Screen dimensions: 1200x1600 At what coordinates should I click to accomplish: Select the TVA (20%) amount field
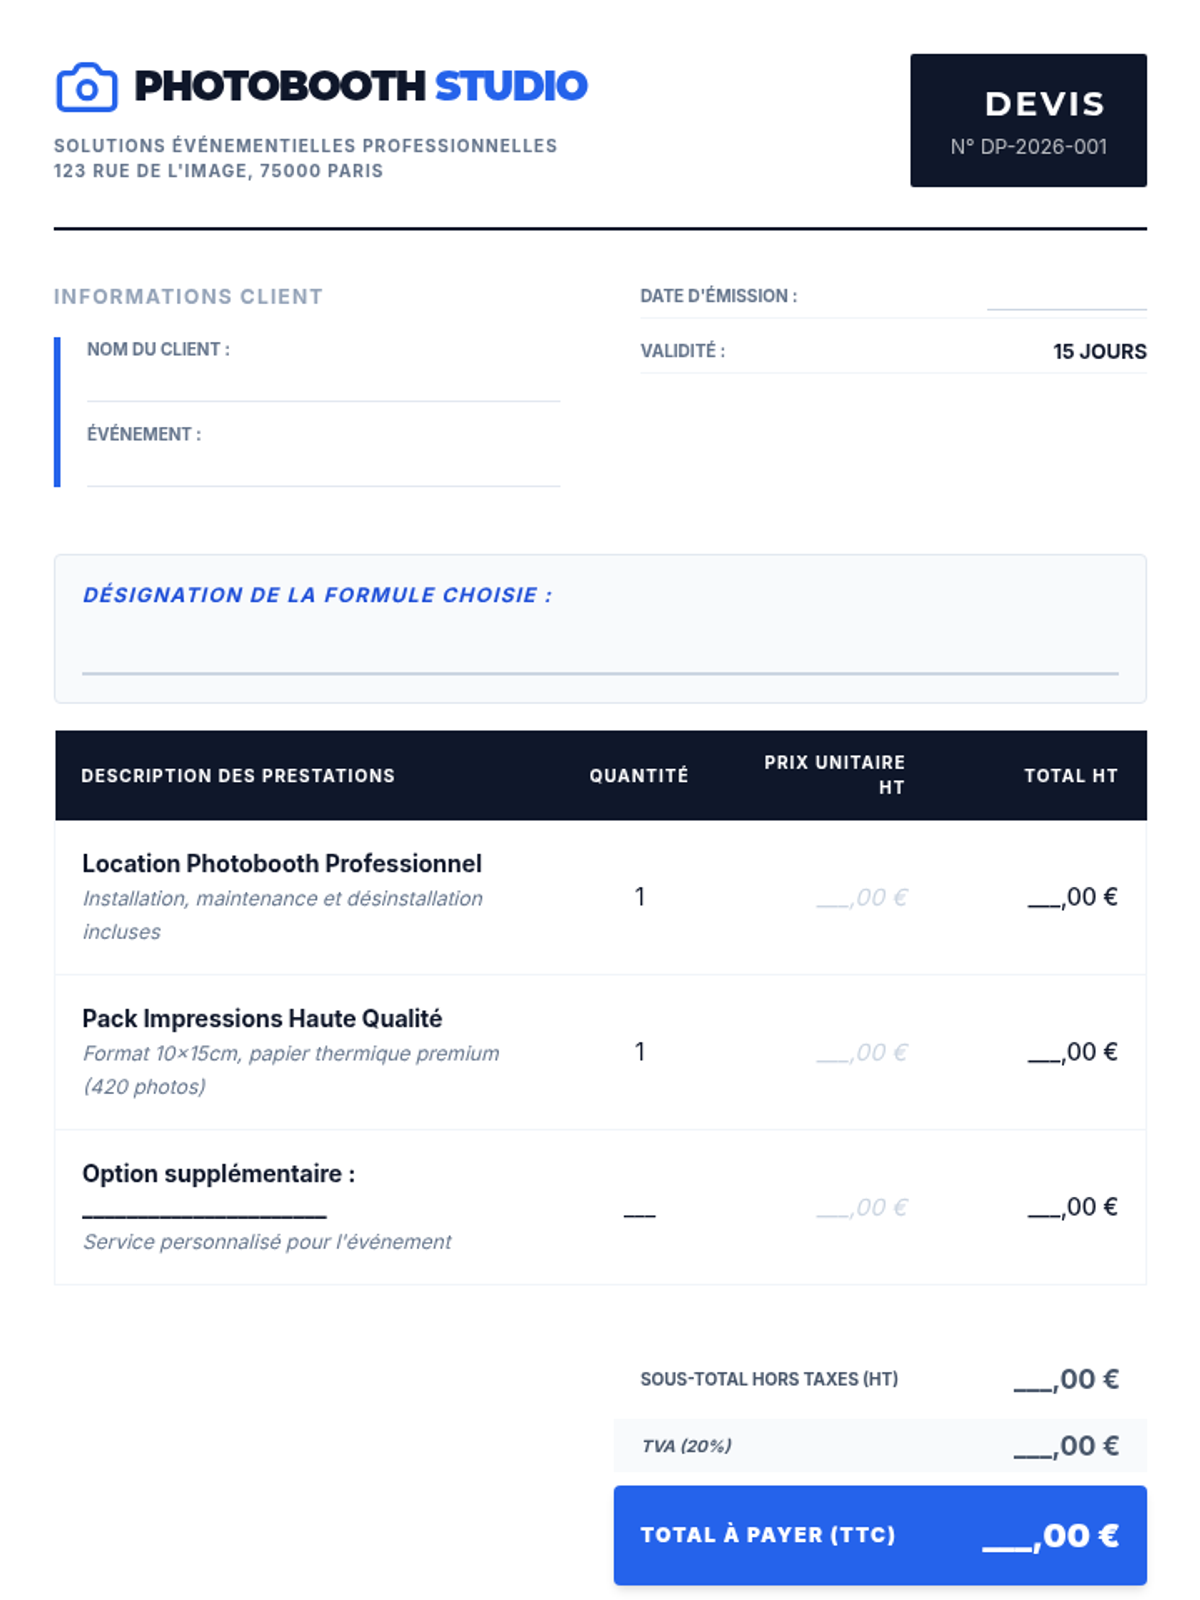point(1066,1446)
